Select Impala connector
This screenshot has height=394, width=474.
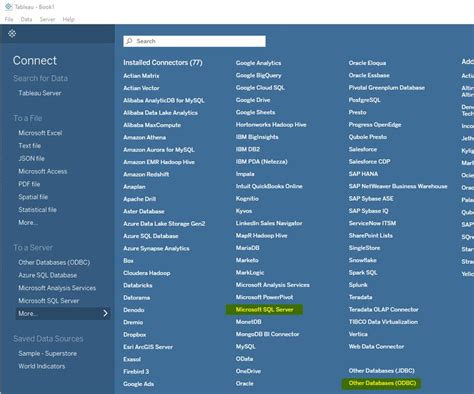click(245, 174)
